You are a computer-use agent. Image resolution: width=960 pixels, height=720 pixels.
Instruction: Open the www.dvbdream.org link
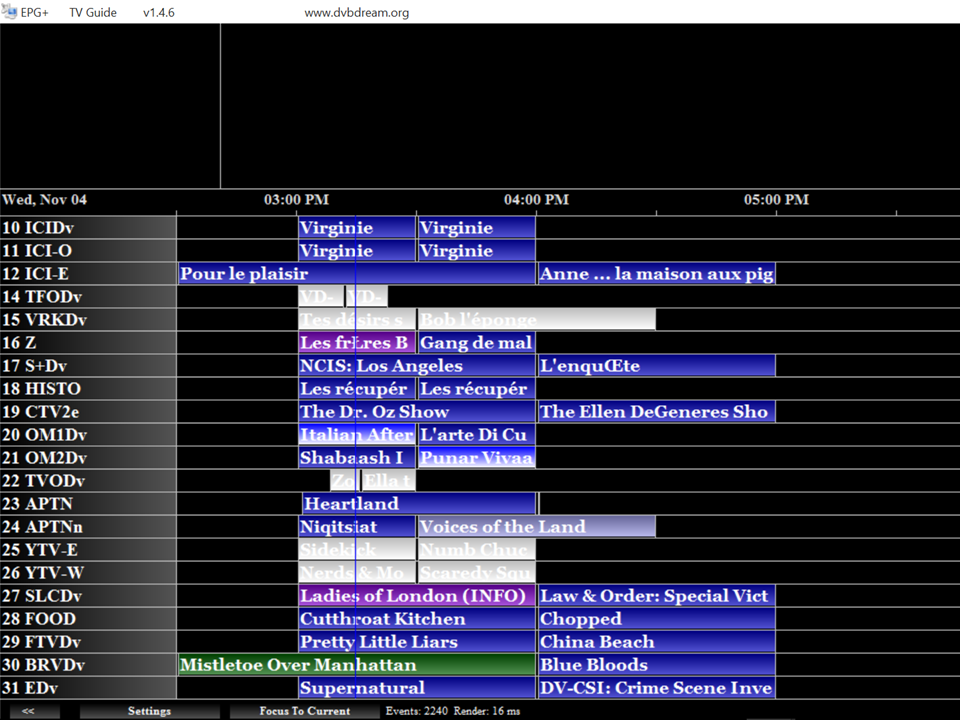(x=356, y=12)
